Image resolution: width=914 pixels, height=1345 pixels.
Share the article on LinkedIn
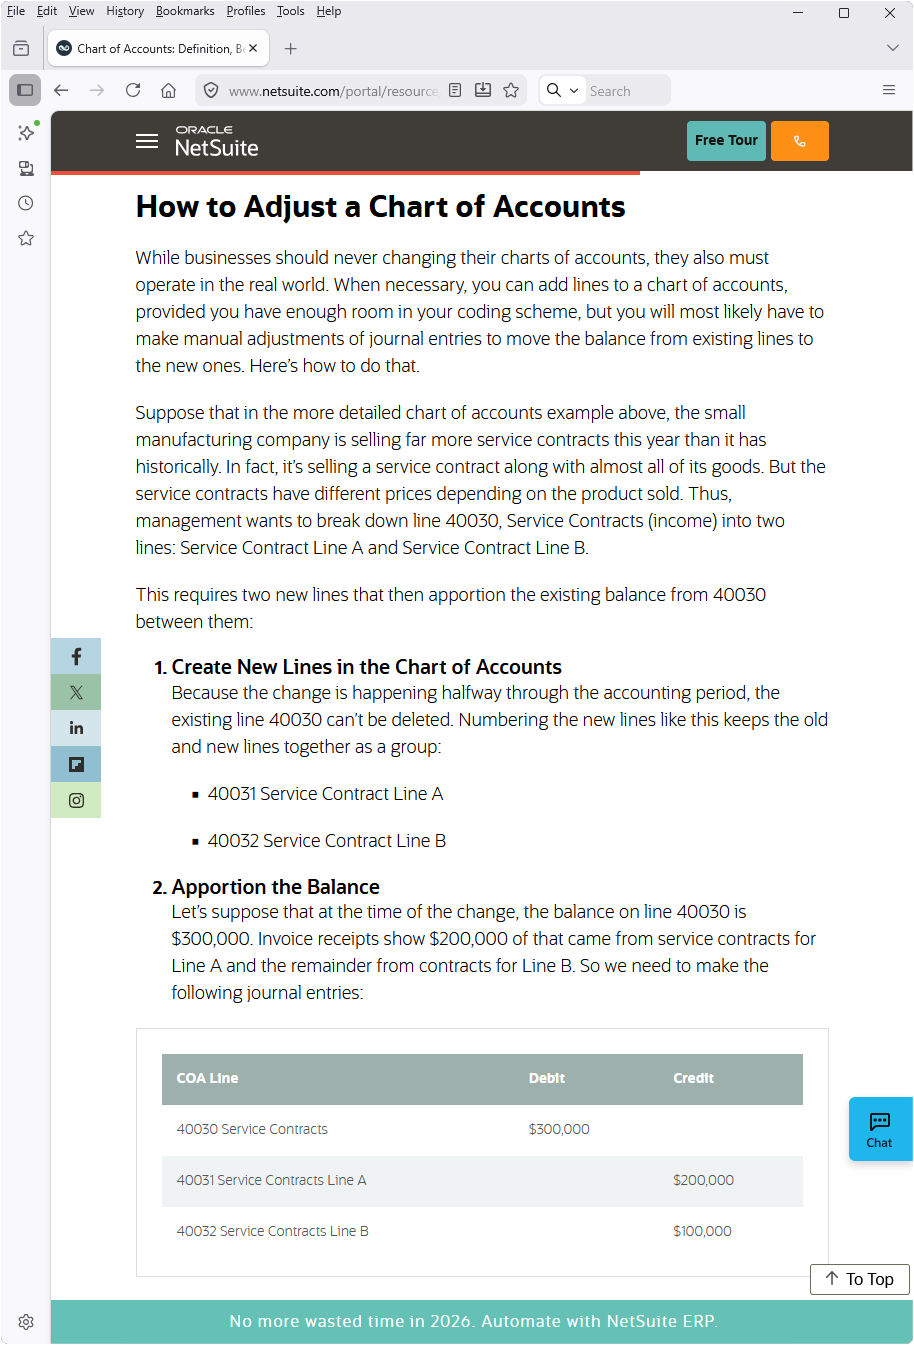pyautogui.click(x=76, y=728)
